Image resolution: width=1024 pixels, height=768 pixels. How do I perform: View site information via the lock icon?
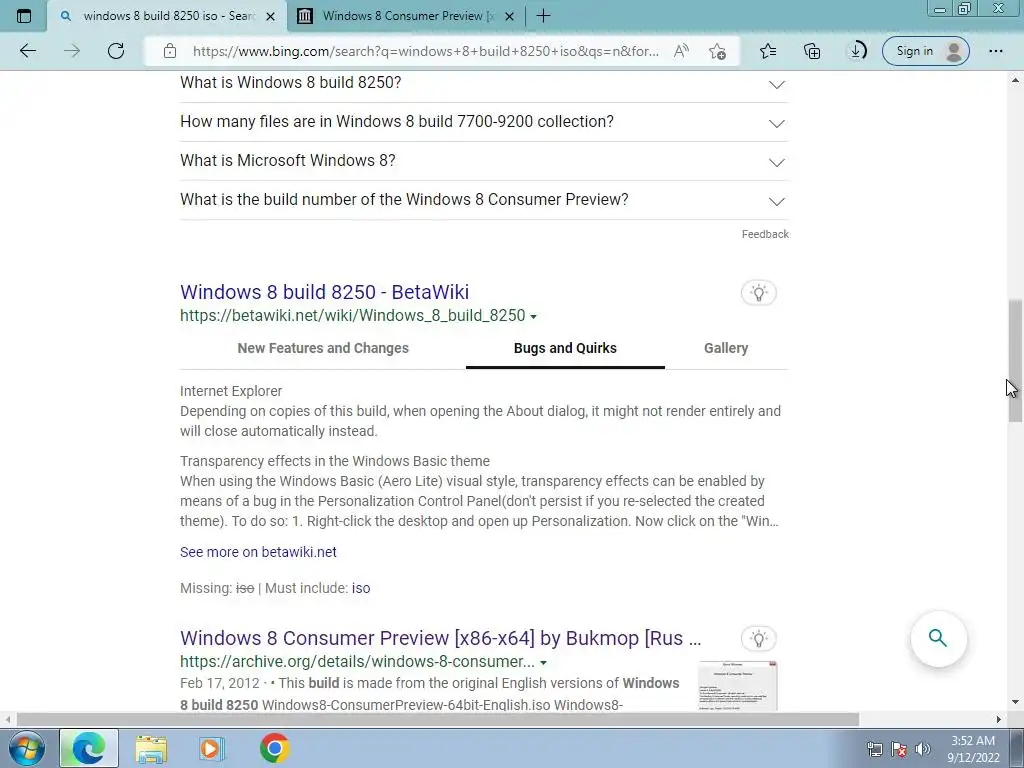(170, 51)
